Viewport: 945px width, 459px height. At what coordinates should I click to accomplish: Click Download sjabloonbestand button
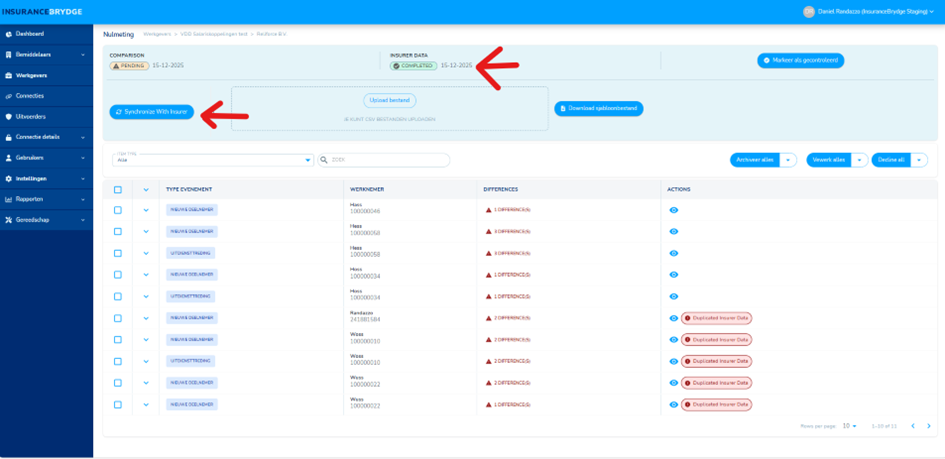coord(598,108)
